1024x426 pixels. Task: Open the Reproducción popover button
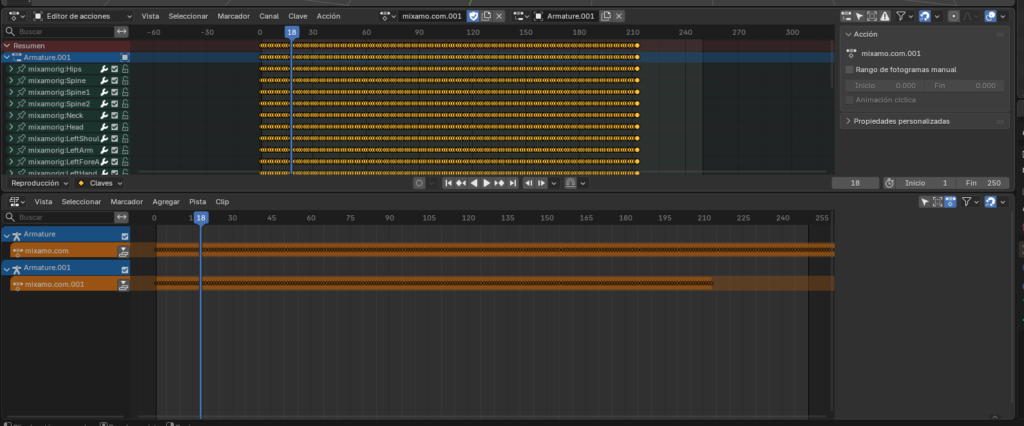38,183
